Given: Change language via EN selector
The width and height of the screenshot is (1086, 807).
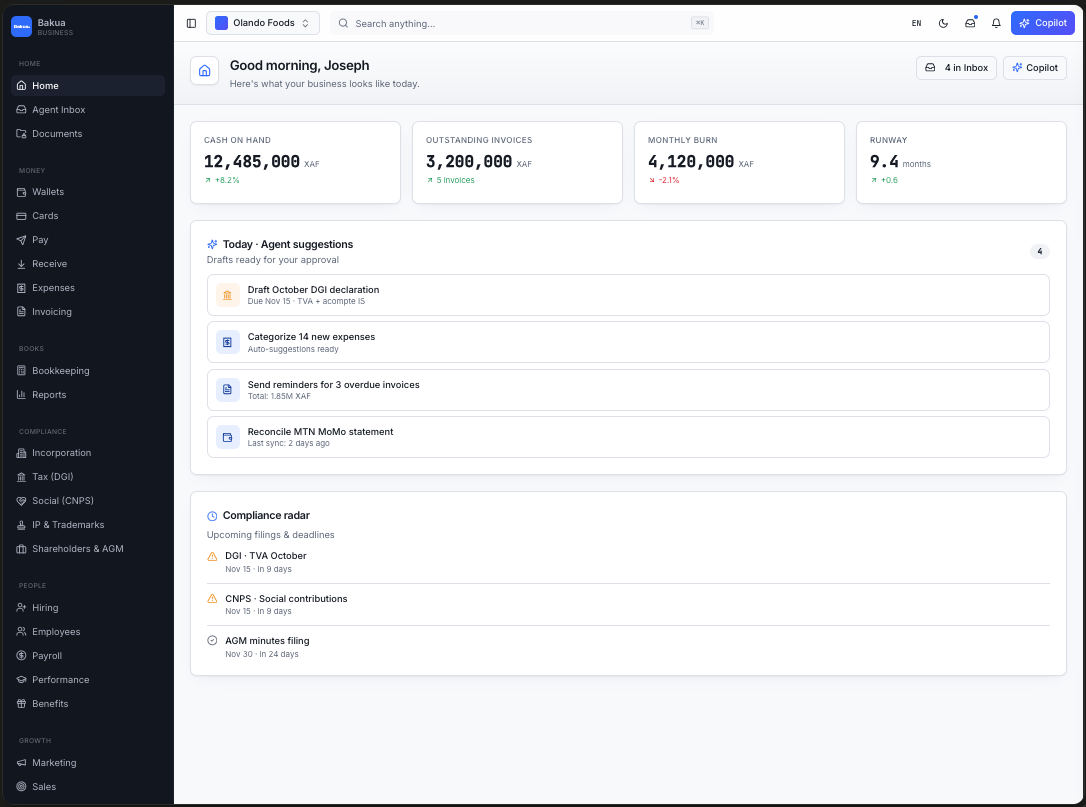Looking at the screenshot, I should (916, 24).
